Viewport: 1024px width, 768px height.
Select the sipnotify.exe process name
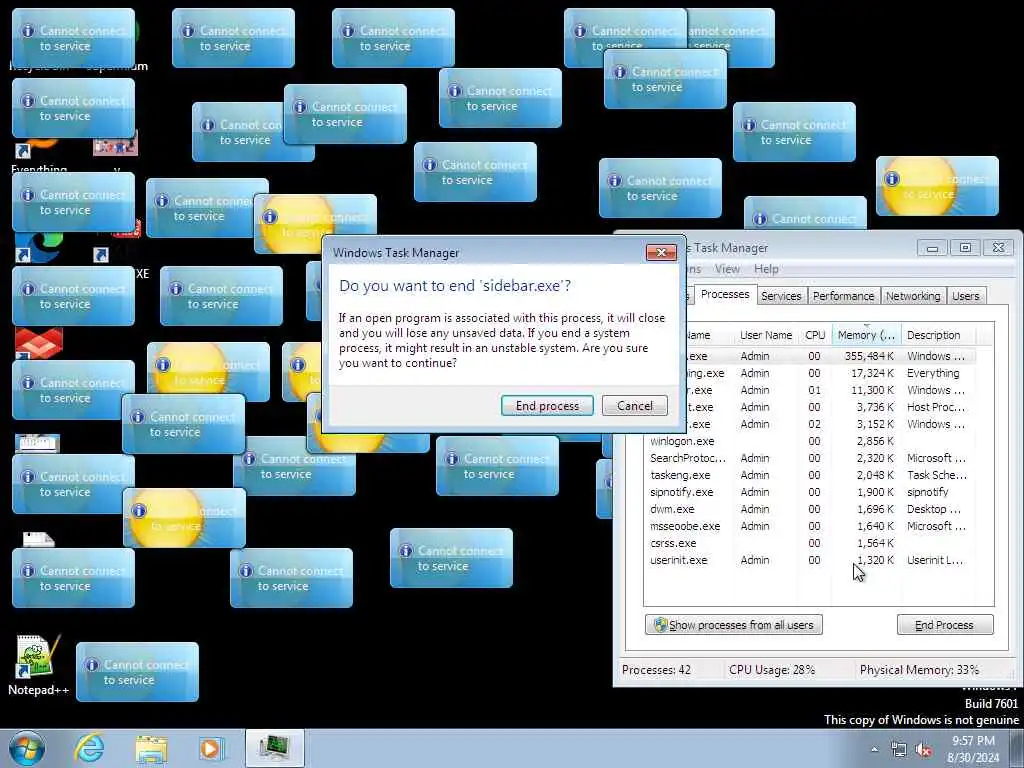[681, 492]
